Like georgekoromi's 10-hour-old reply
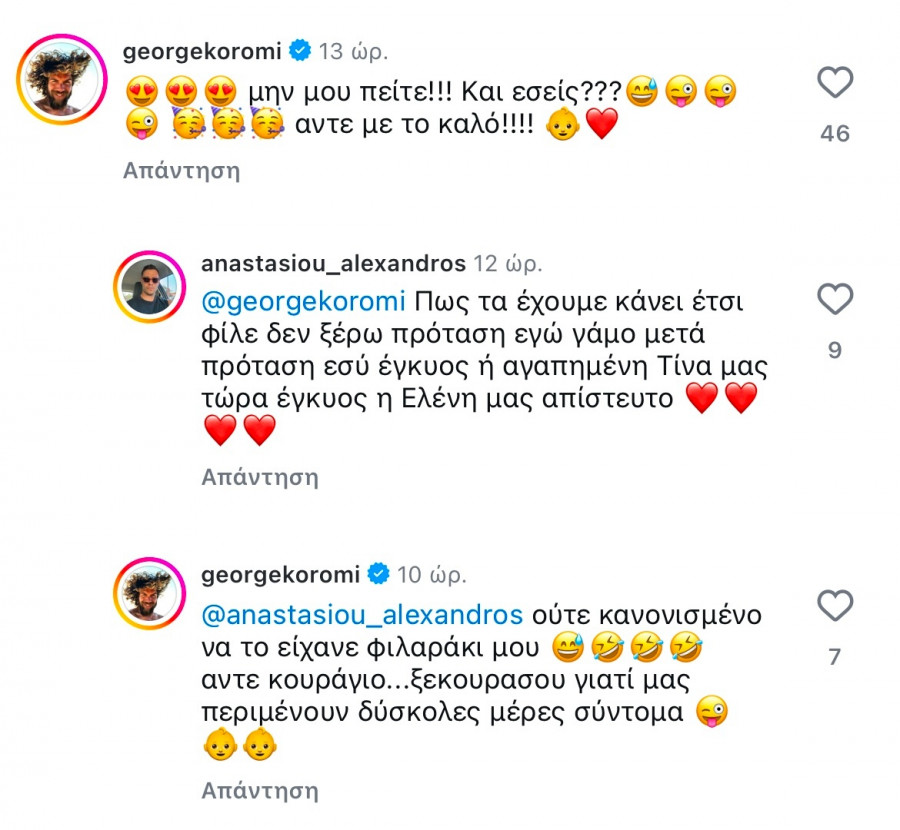 835,606
